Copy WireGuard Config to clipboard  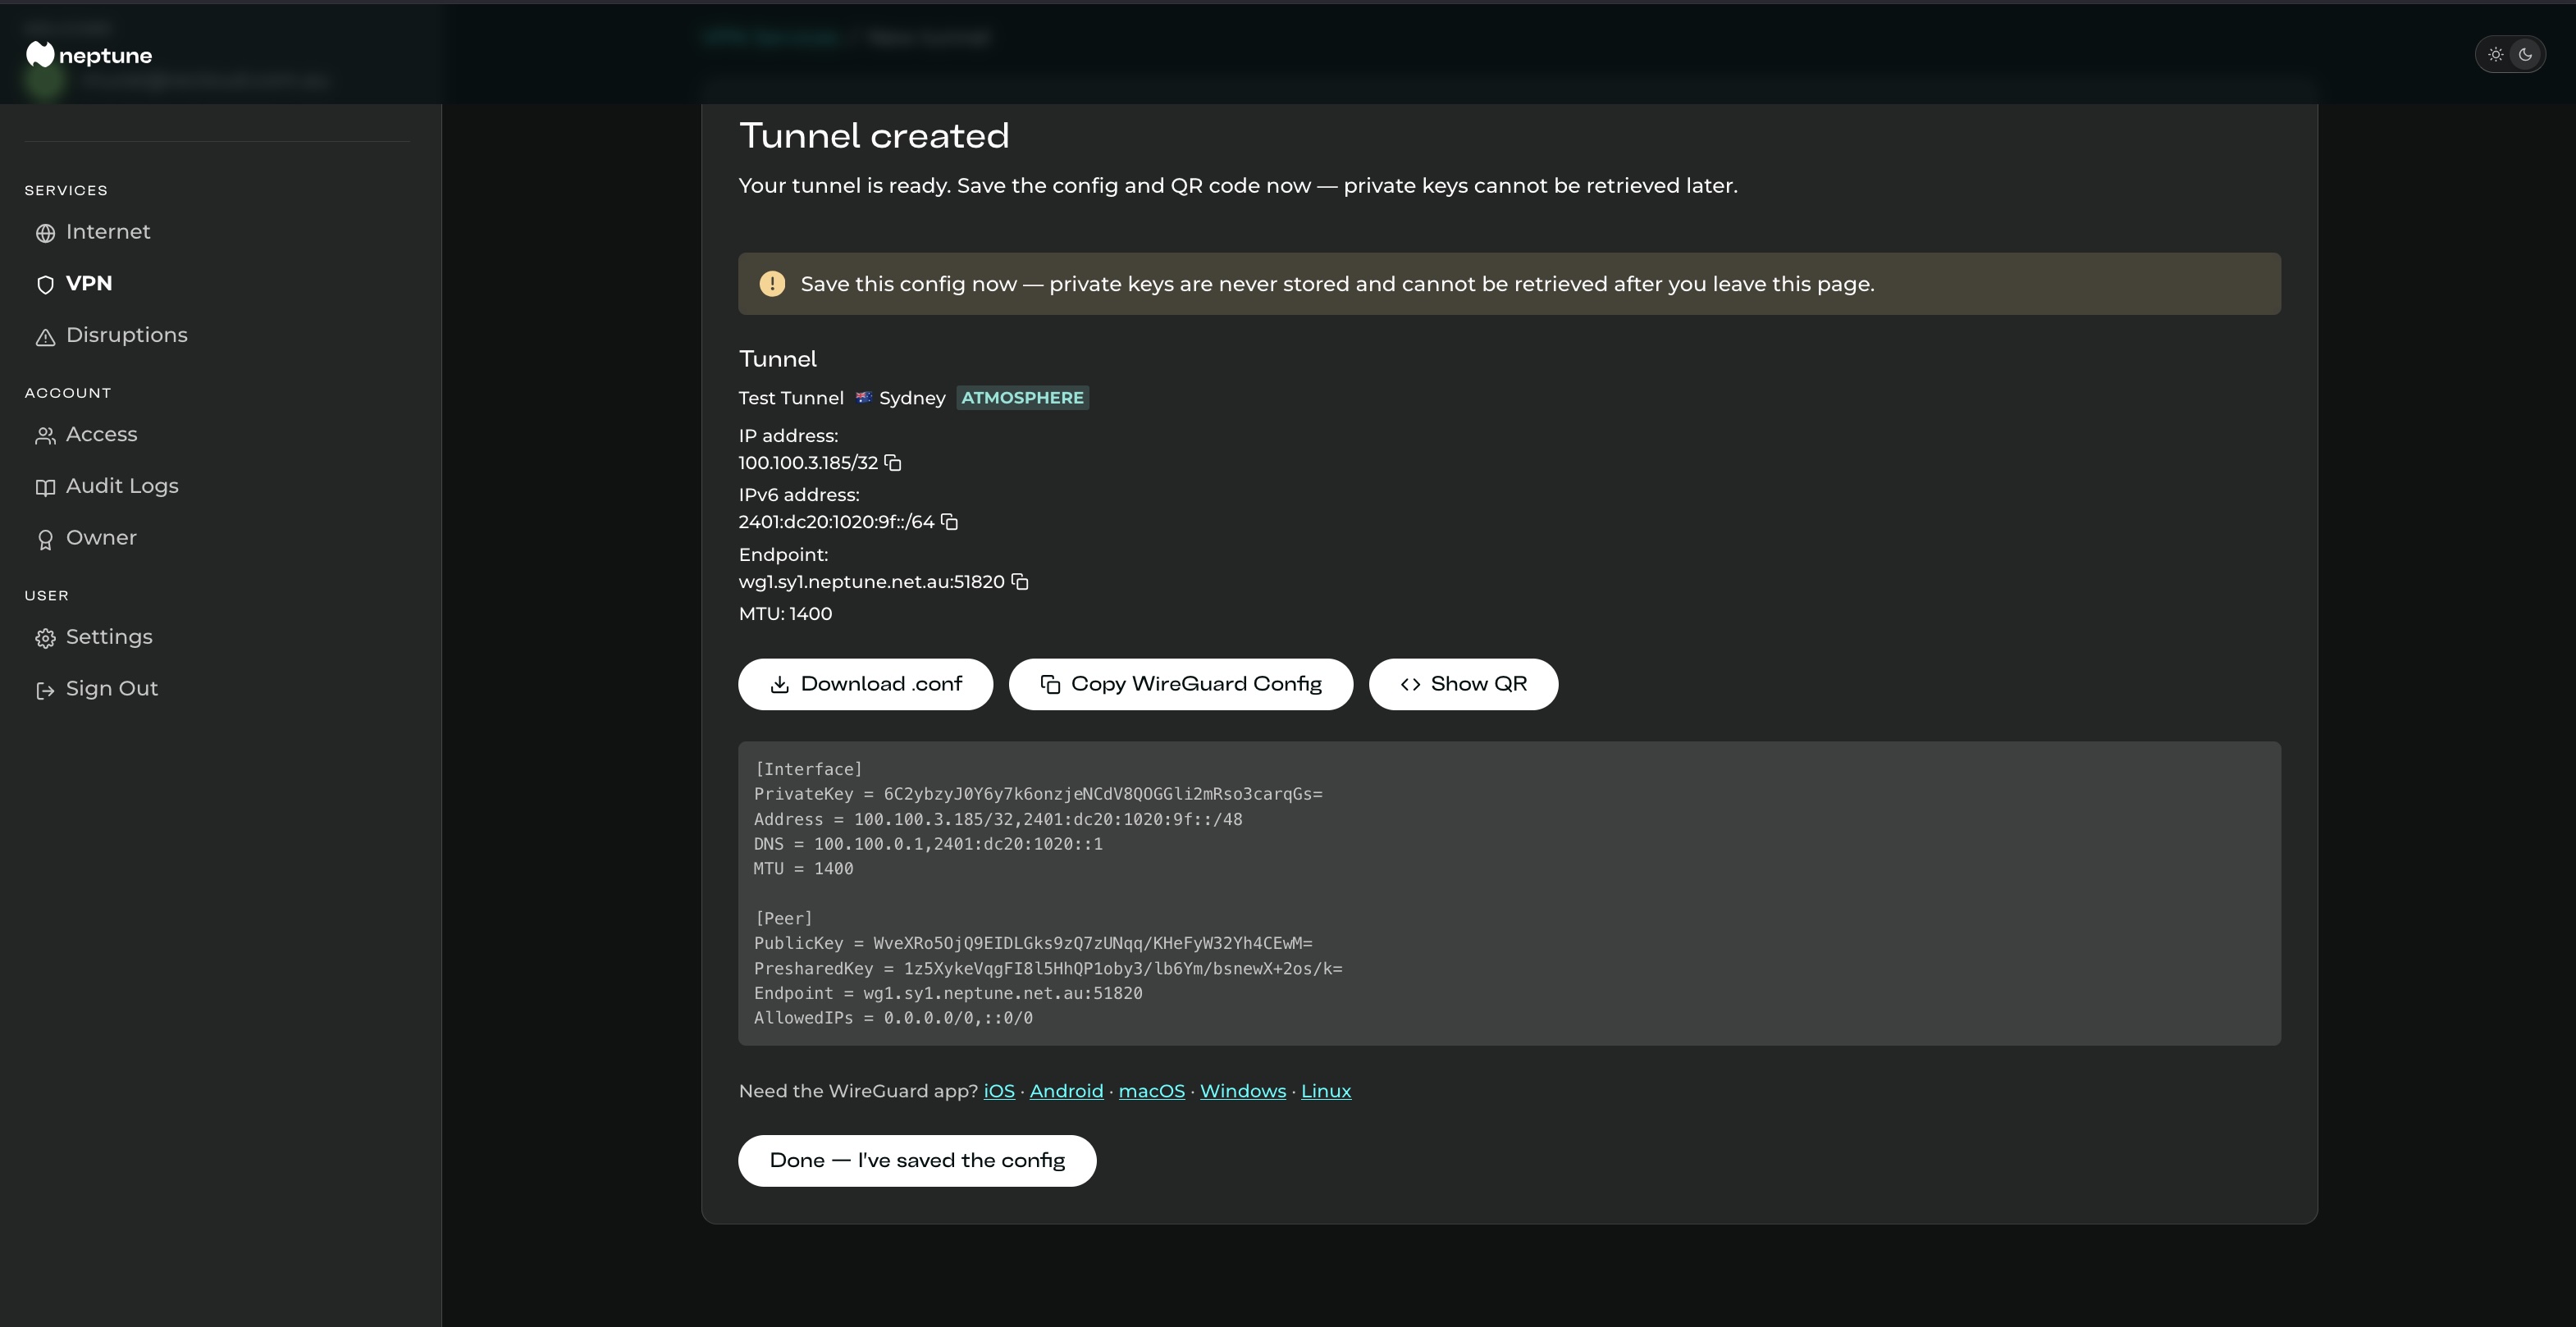1180,684
